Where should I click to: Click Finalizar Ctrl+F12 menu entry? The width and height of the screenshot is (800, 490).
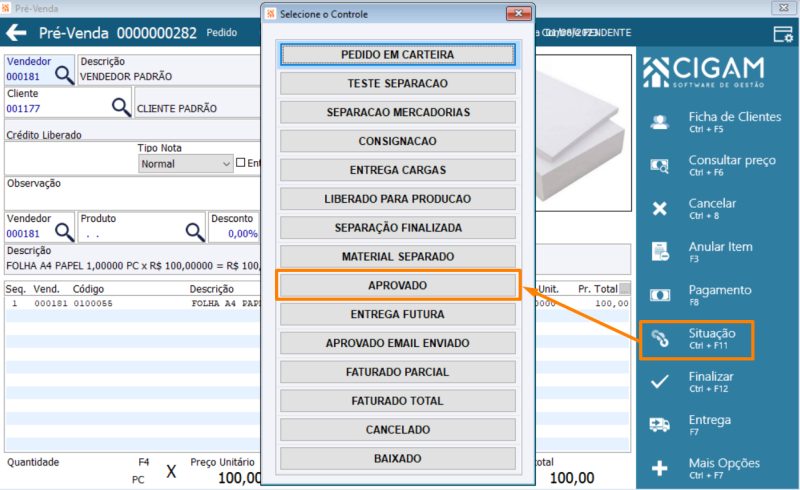711,382
